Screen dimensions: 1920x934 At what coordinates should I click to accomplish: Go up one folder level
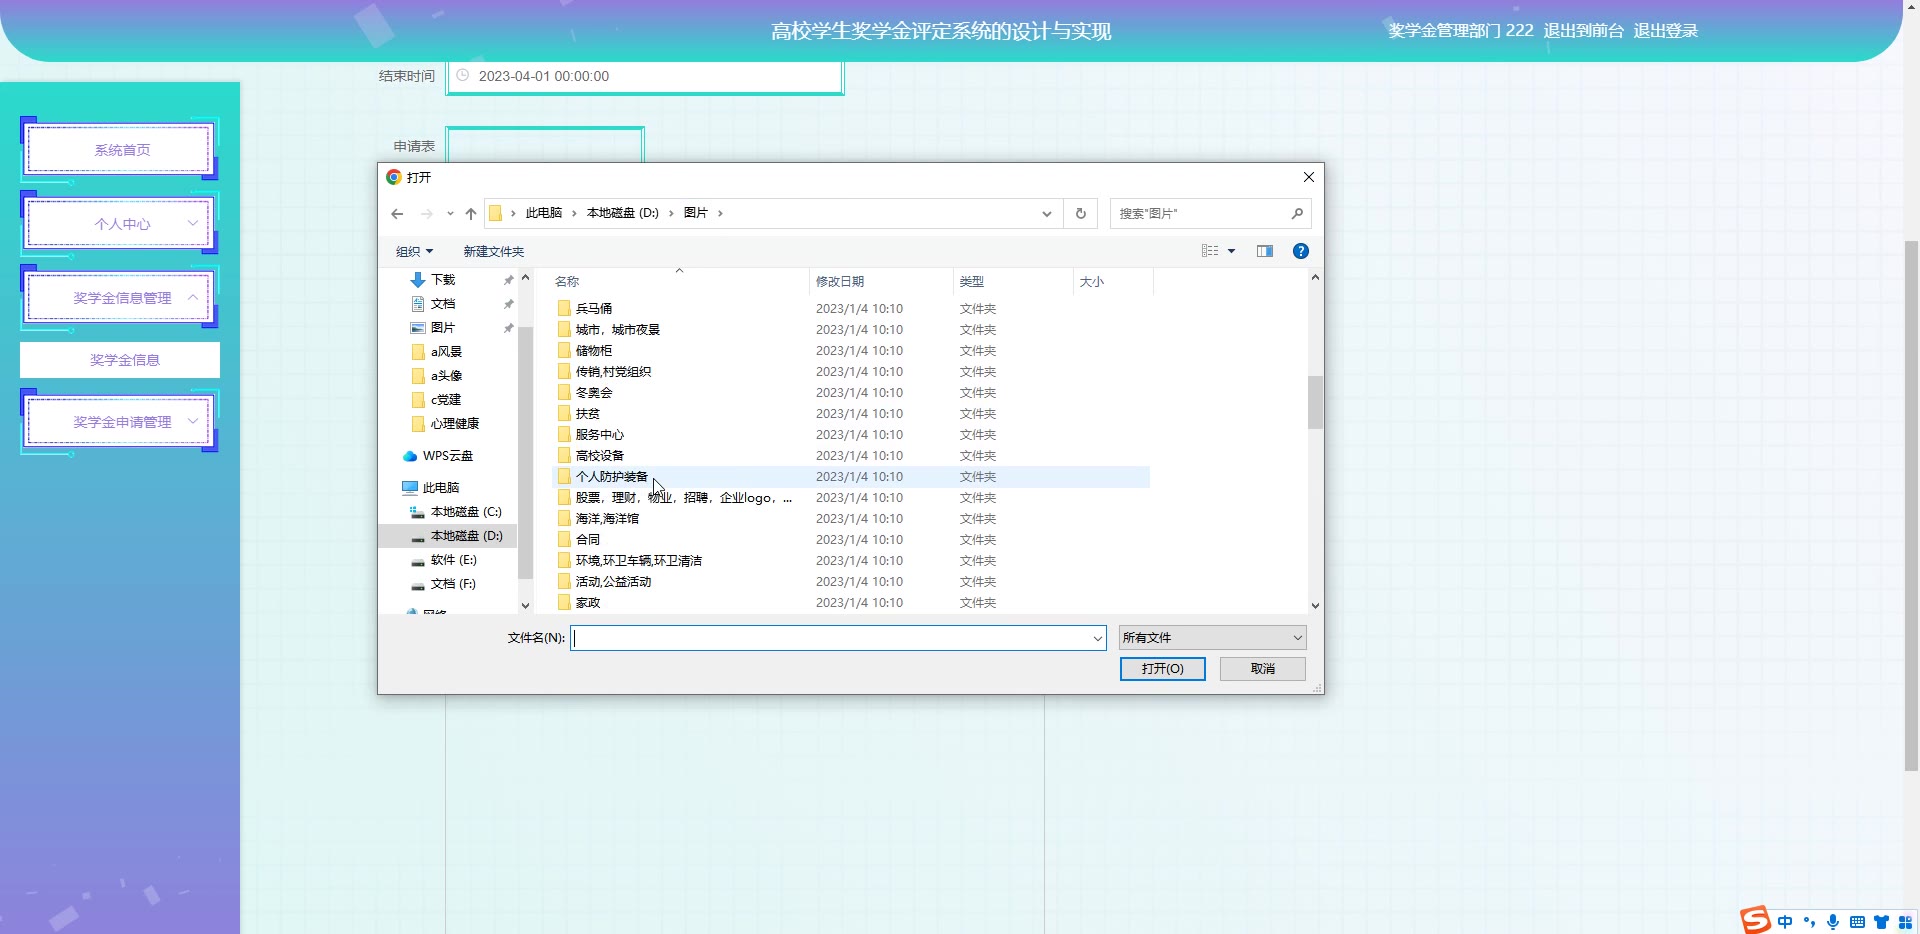point(471,214)
